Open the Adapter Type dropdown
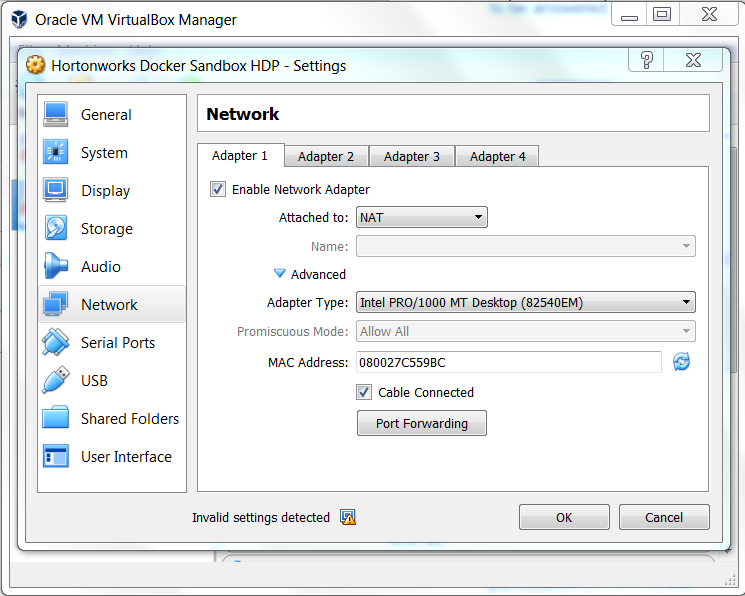This screenshot has width=745, height=596. pos(526,302)
